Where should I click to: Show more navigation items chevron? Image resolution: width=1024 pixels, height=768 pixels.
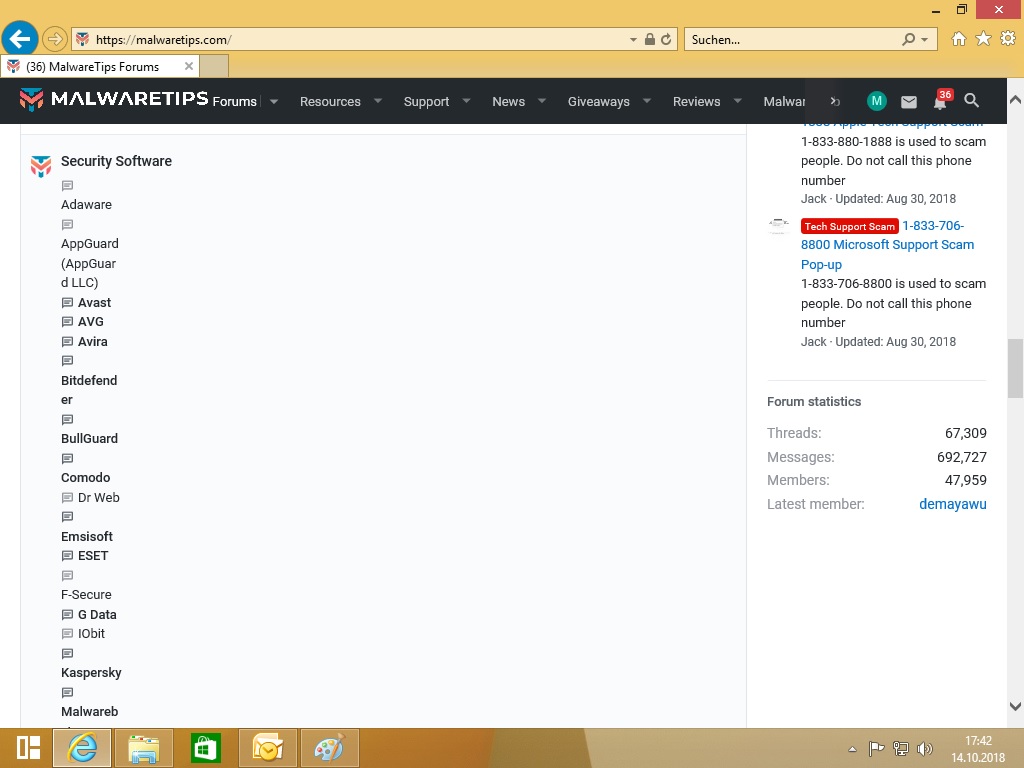835,101
